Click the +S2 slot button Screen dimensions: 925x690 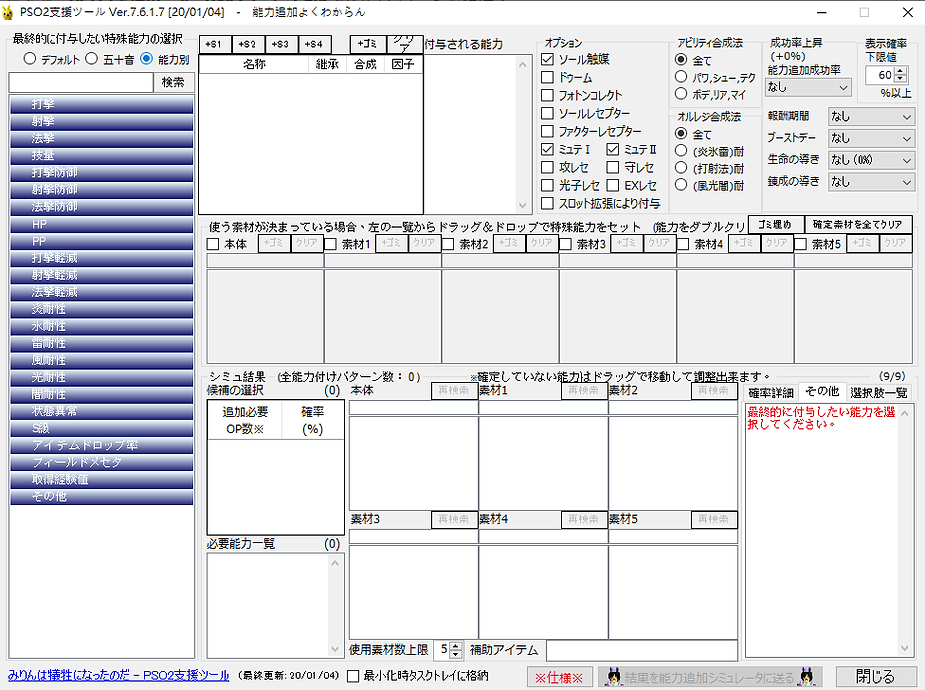(x=248, y=44)
